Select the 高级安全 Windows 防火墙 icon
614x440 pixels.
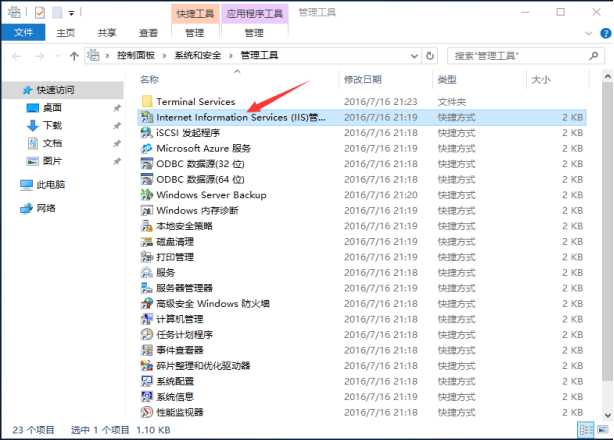(x=147, y=303)
